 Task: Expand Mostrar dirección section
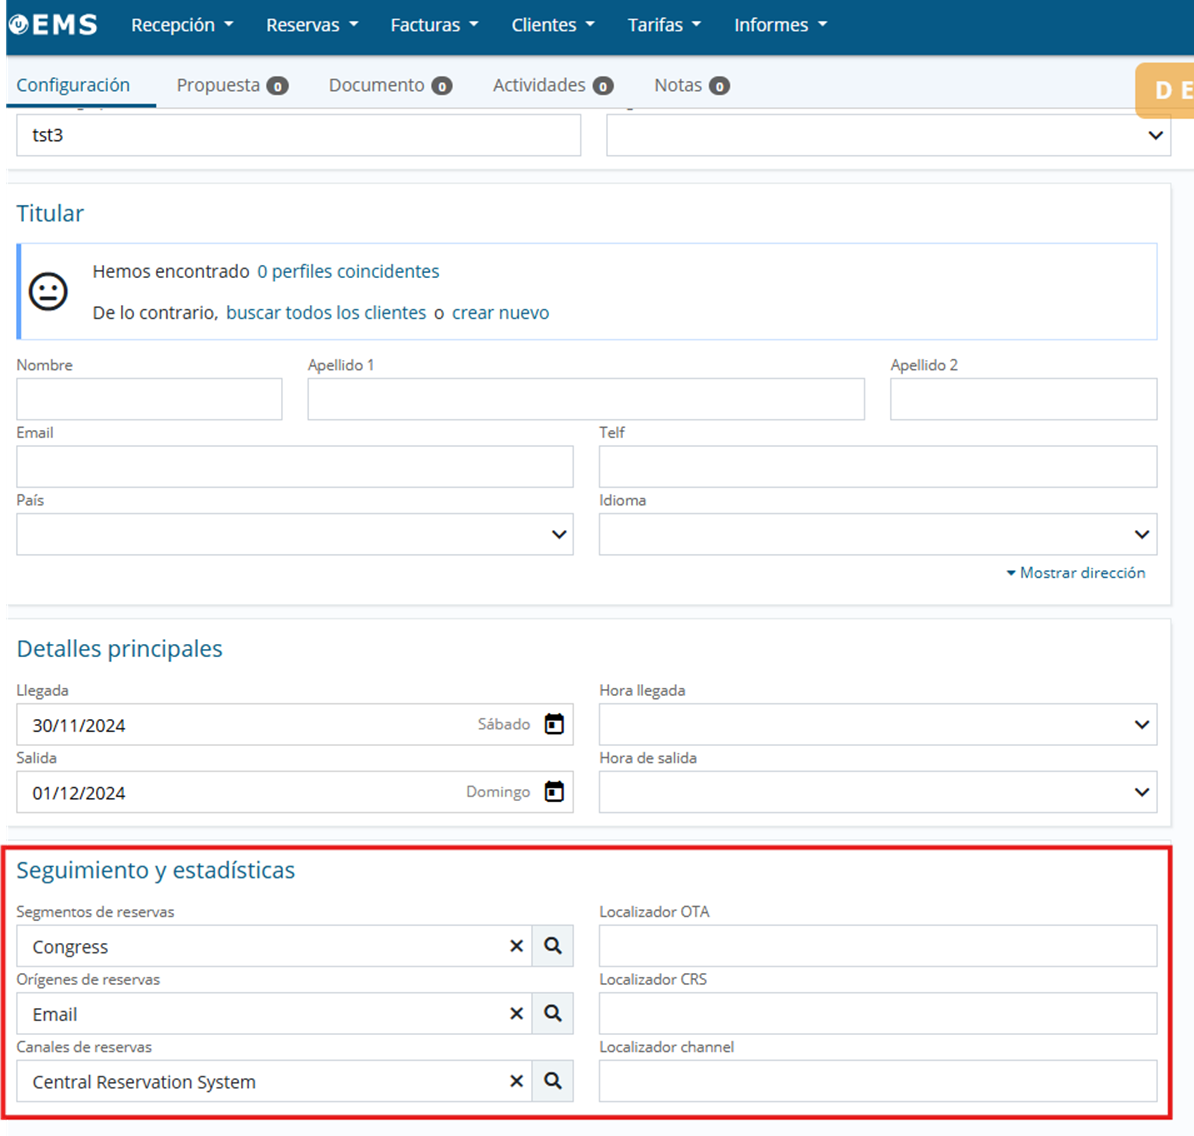[x=1076, y=573]
